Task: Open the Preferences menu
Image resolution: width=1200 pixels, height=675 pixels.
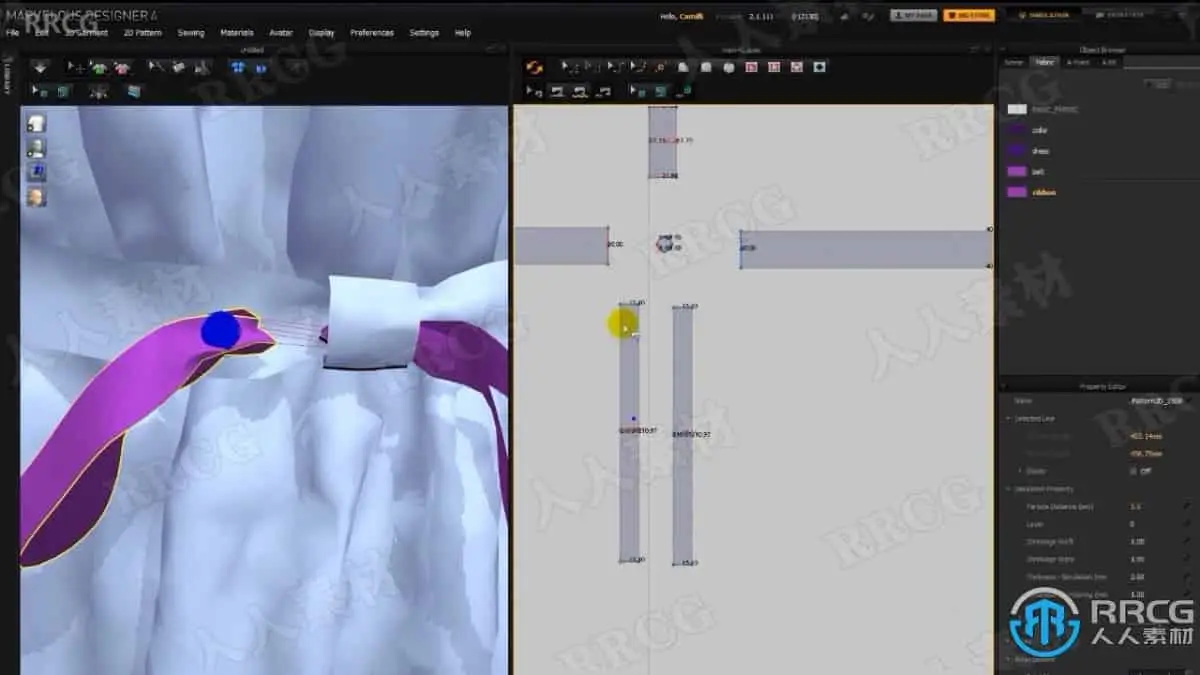Action: pyautogui.click(x=372, y=33)
